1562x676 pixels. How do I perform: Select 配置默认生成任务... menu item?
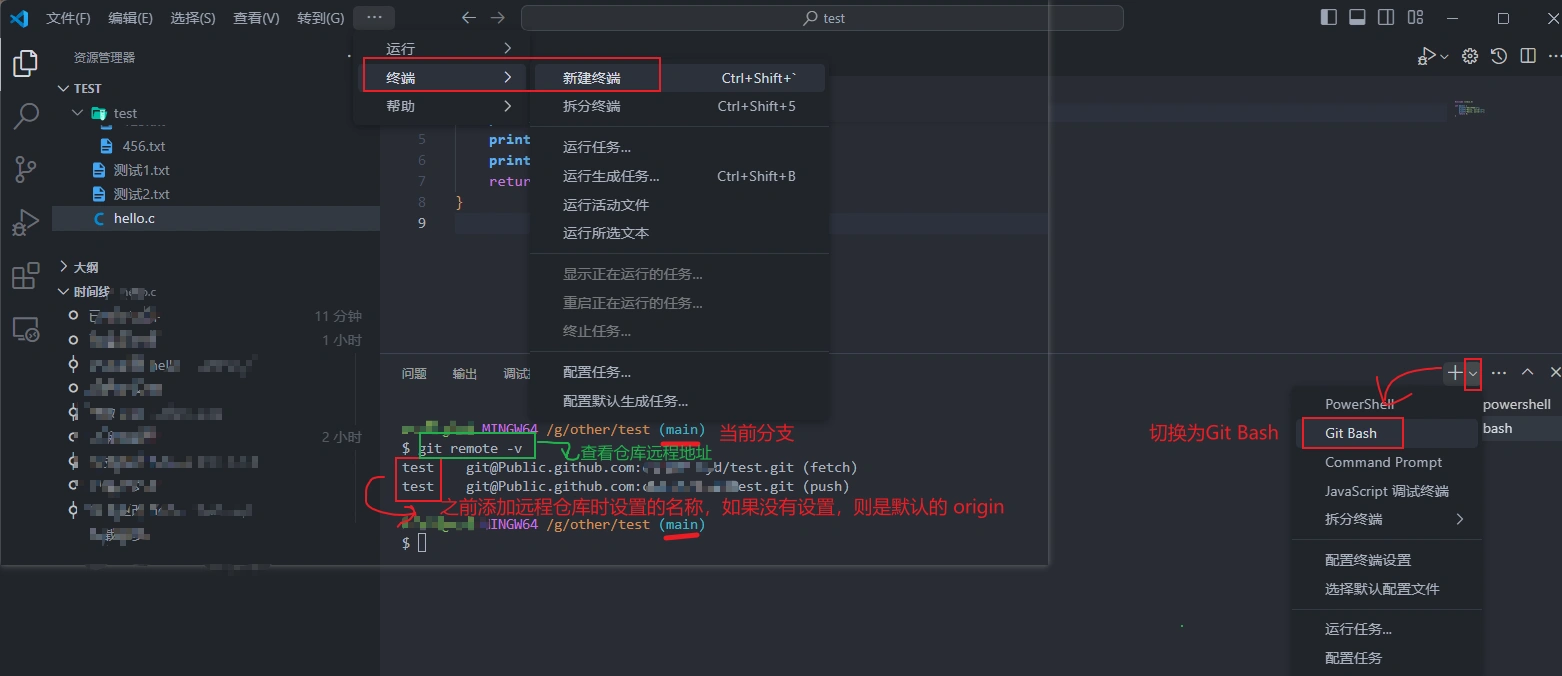679,401
